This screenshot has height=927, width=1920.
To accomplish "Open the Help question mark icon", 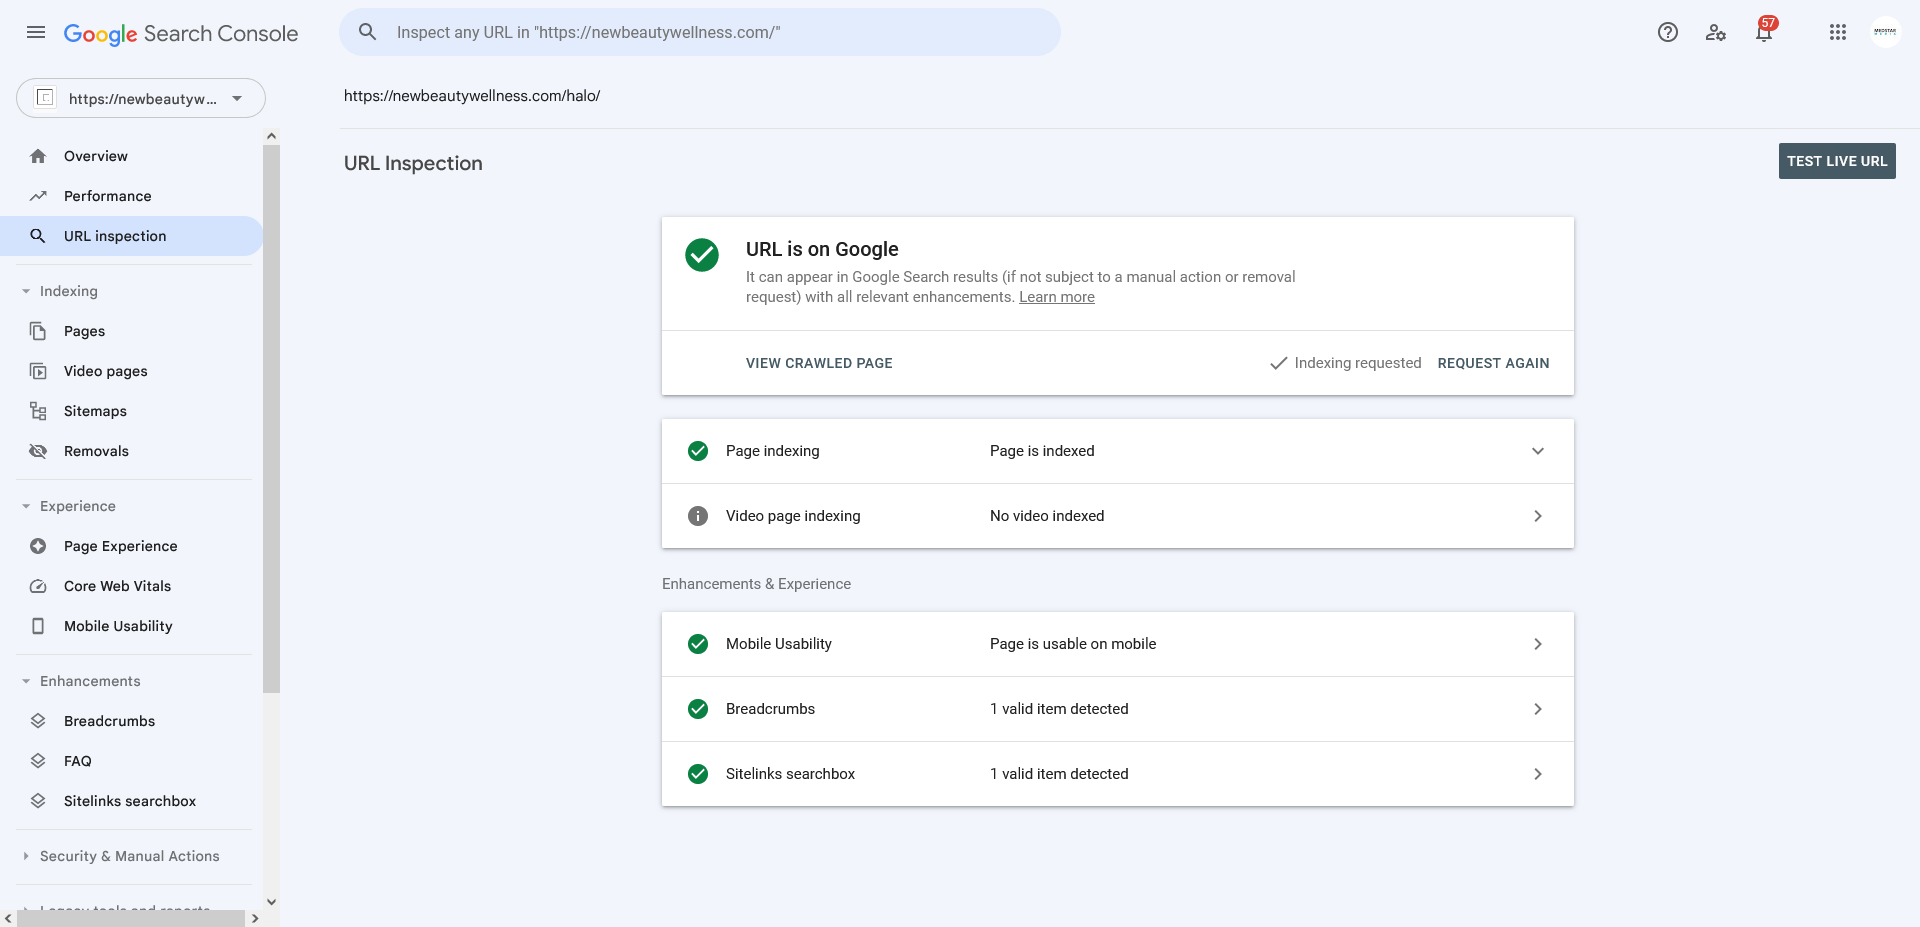I will (x=1668, y=32).
